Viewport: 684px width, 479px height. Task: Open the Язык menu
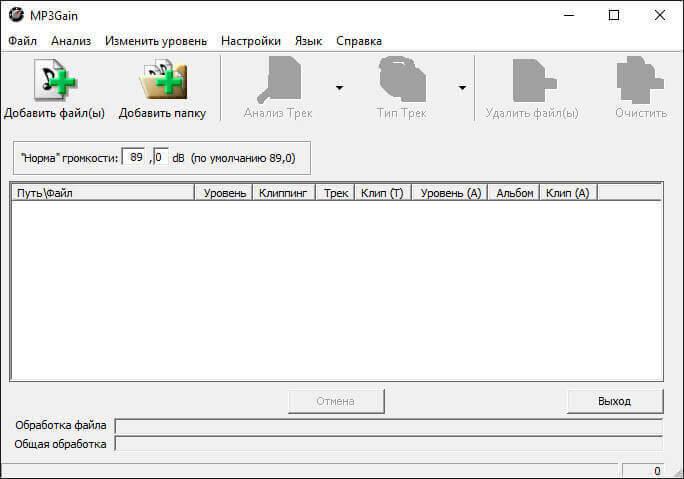pos(308,41)
